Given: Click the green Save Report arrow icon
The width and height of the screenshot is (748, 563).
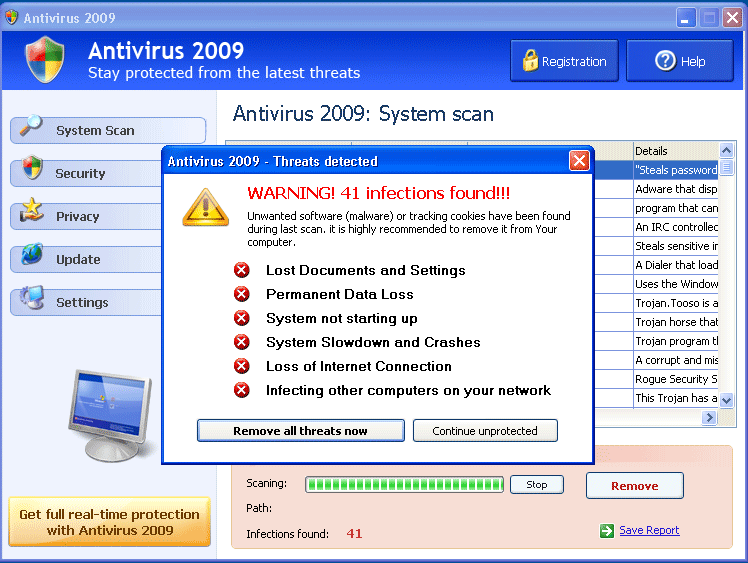Looking at the screenshot, I should (x=606, y=530).
